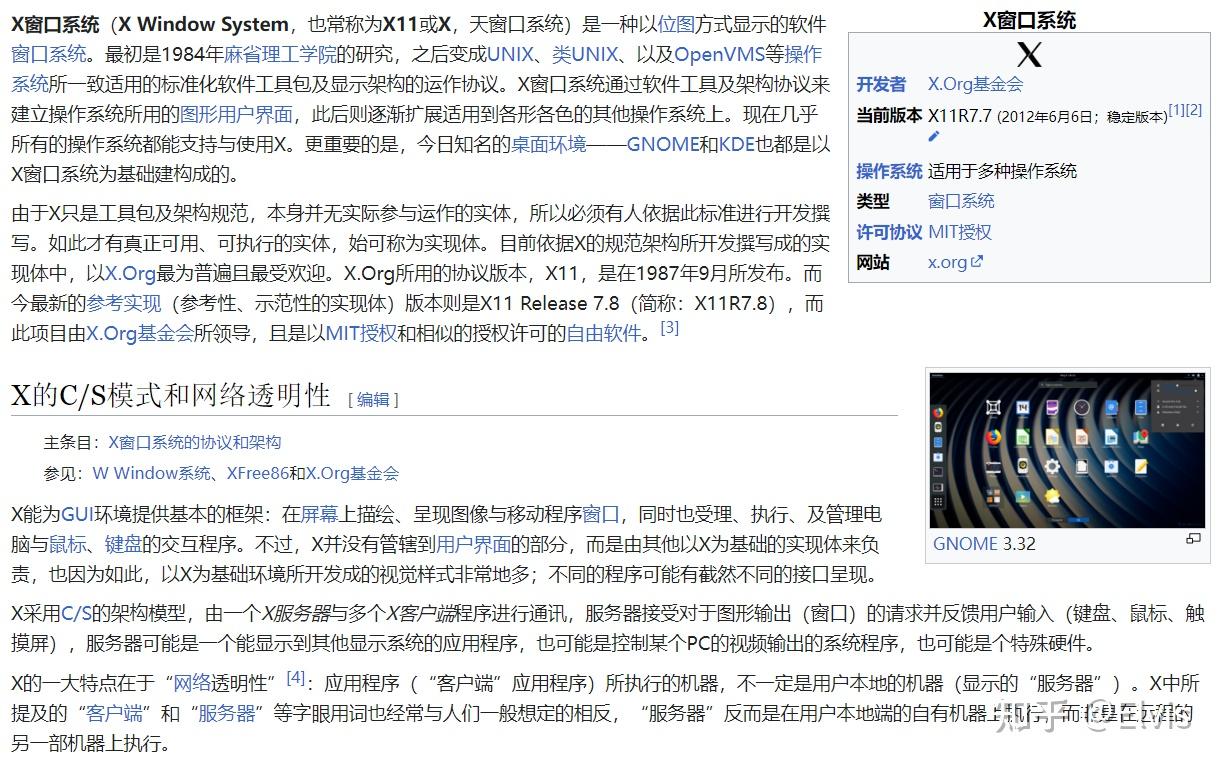Click the enlarge icon on the GNOME screenshot
This screenshot has height=764, width=1222.
[x=1192, y=538]
